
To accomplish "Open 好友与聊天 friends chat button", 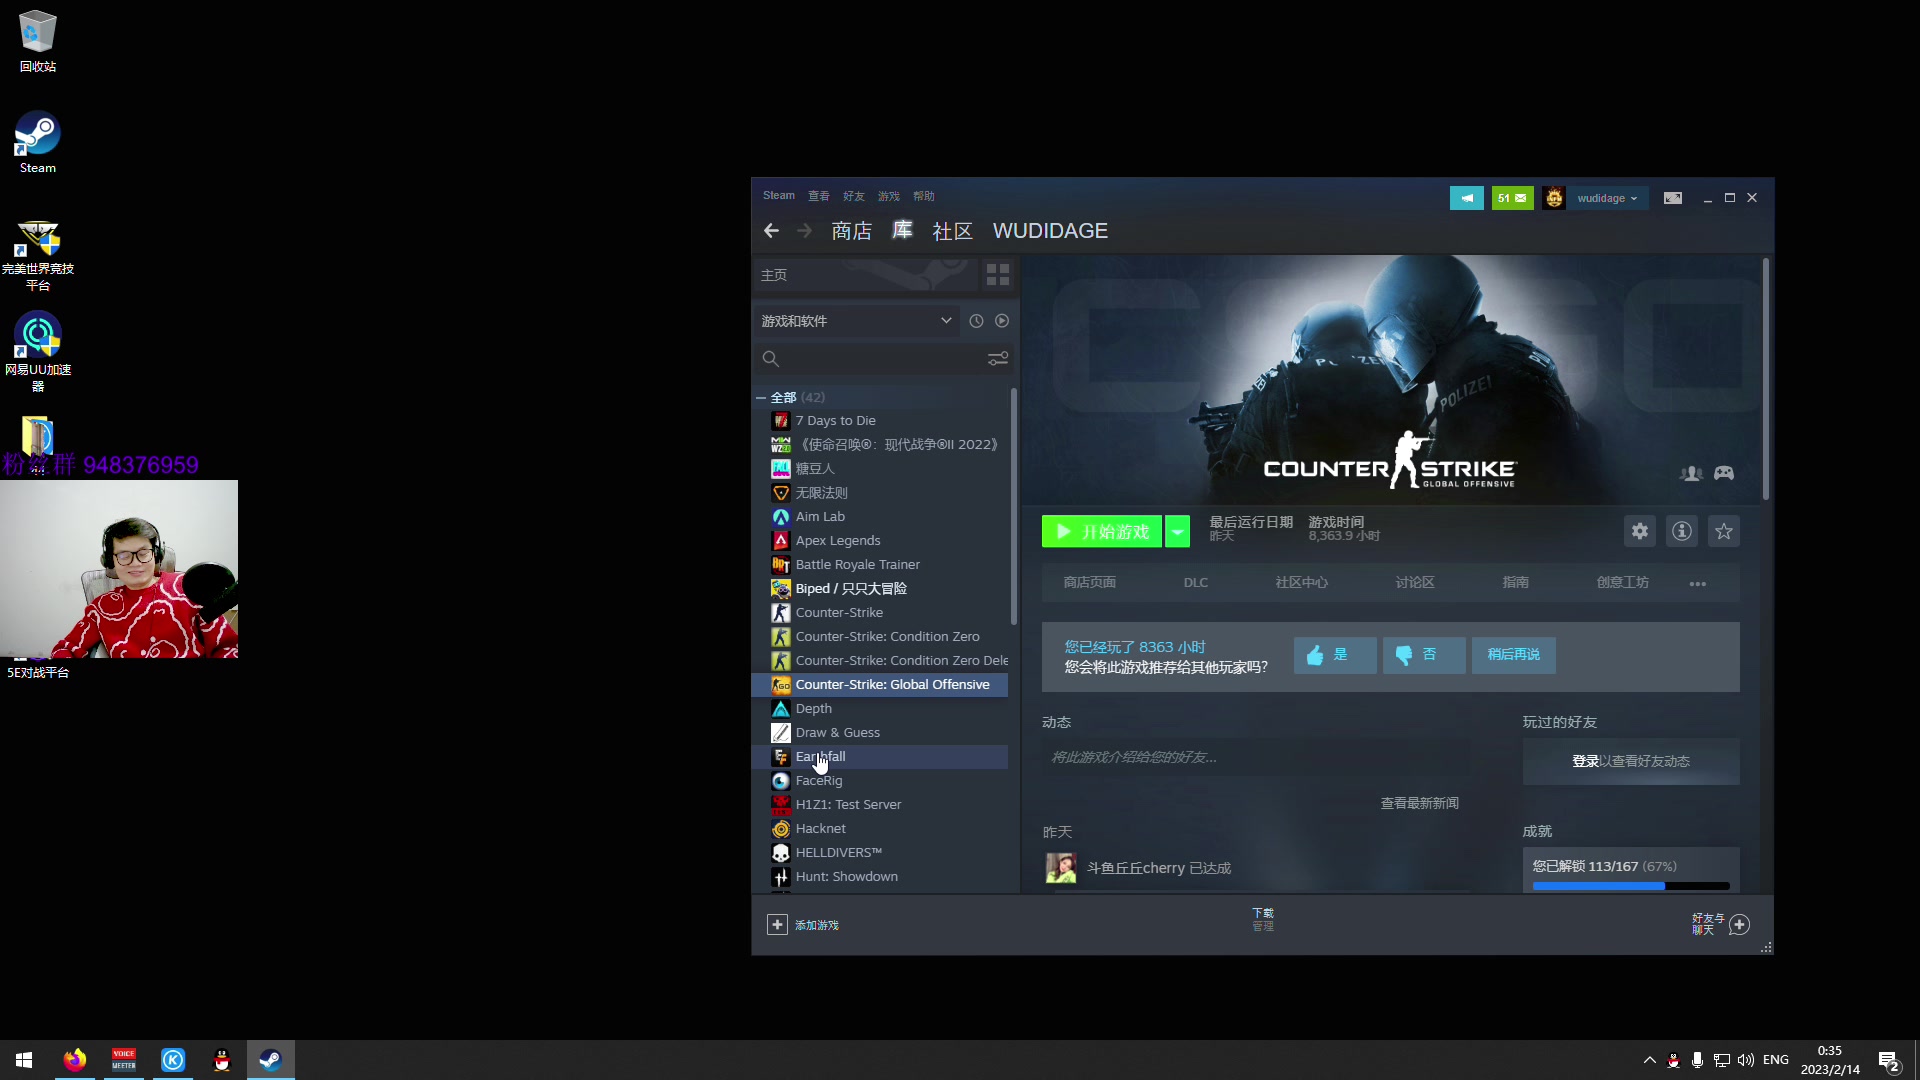I will click(x=1720, y=924).
